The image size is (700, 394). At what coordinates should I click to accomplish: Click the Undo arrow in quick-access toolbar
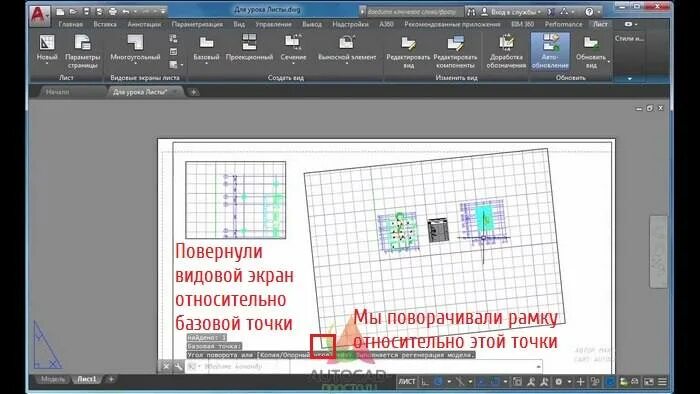coord(126,12)
